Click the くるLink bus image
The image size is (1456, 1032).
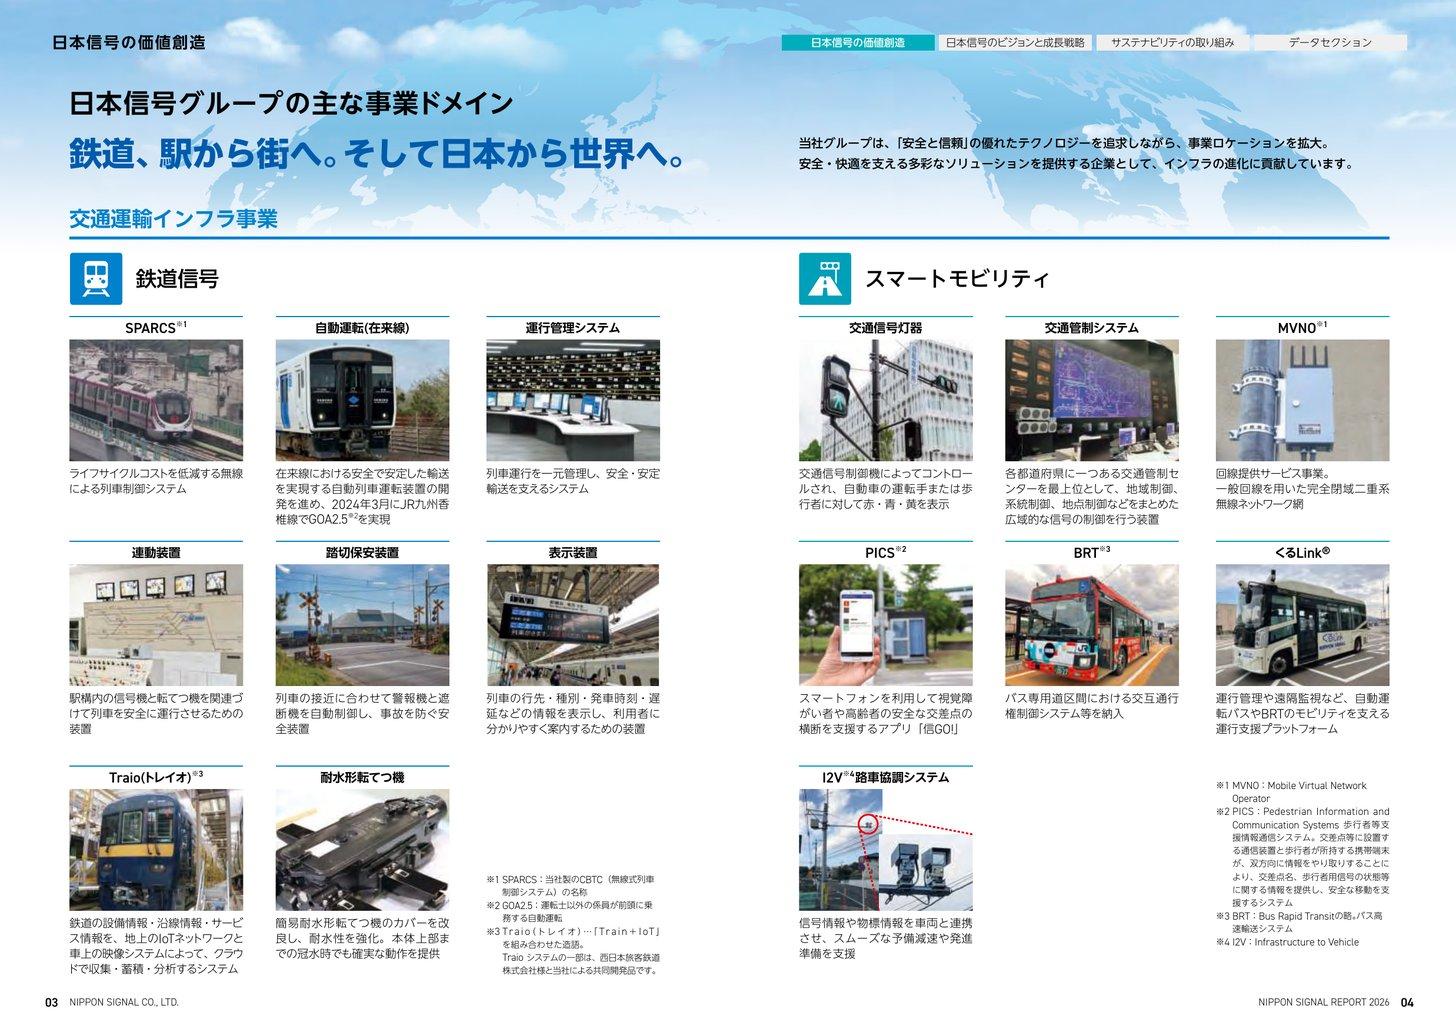pos(1303,625)
